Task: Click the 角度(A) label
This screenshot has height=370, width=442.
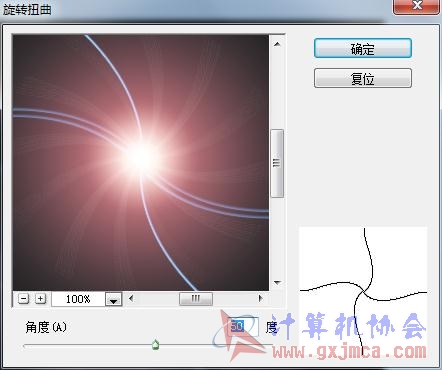Action: 46,327
